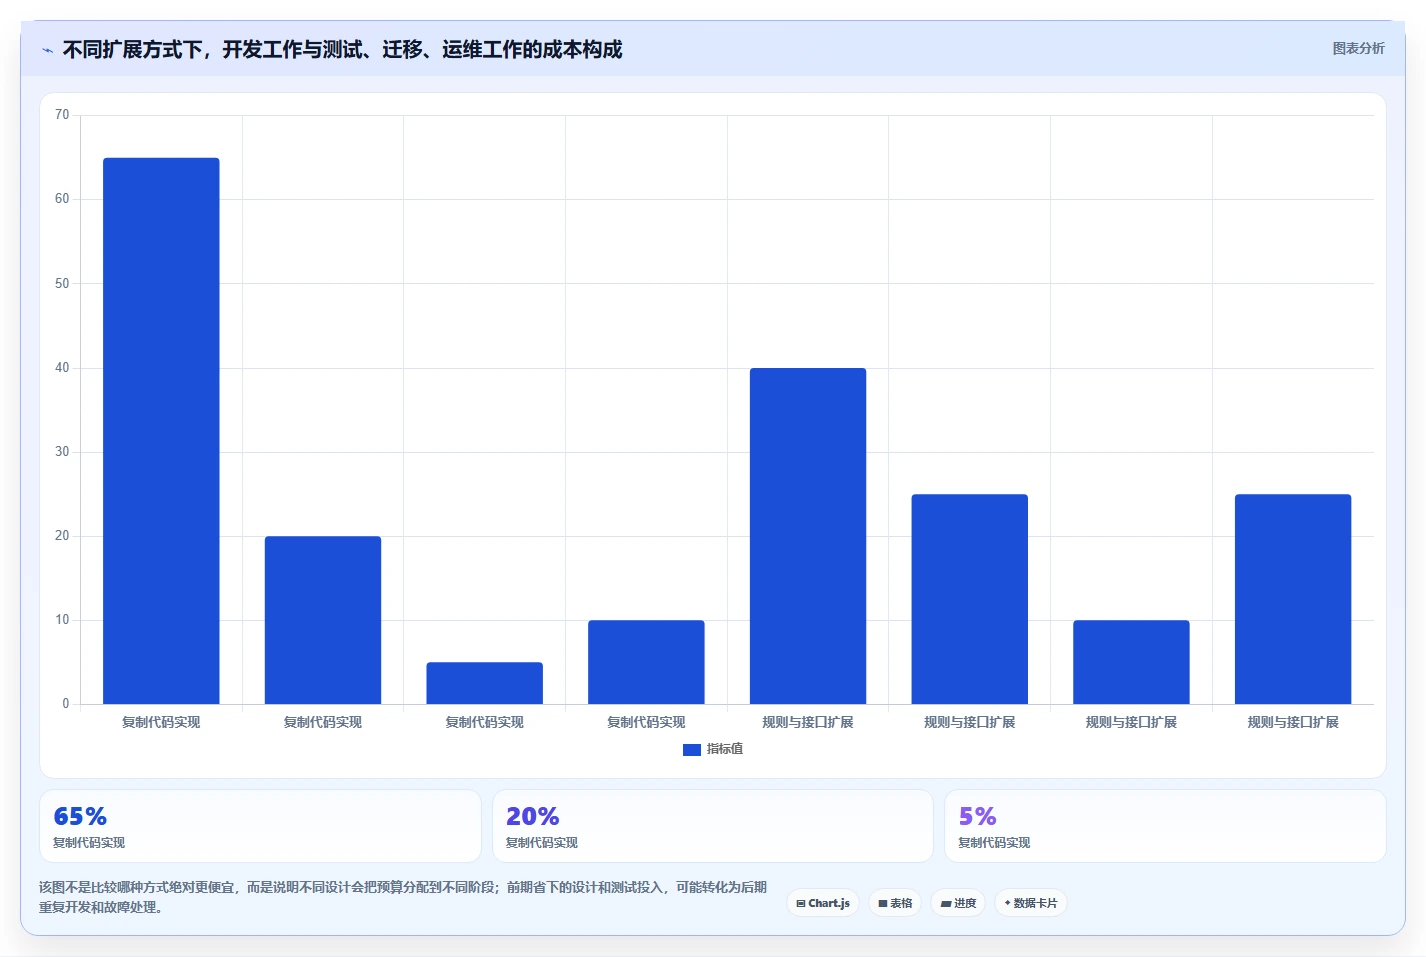
Task: Select the shortest bar with value 5
Action: coord(485,683)
